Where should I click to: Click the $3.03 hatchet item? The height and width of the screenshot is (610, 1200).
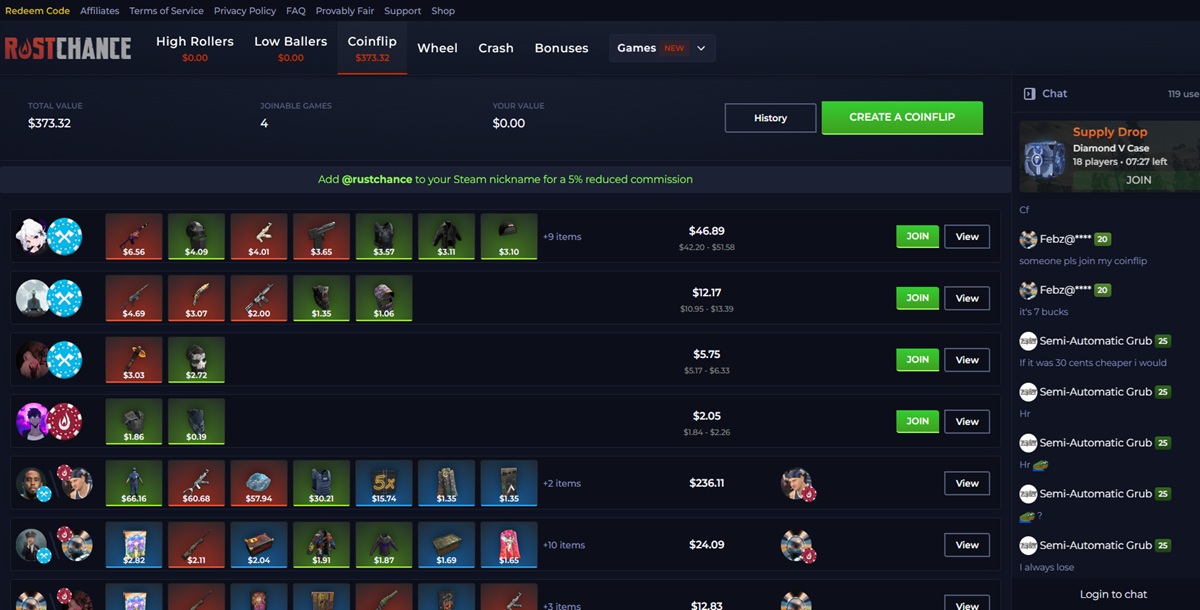[x=134, y=360]
